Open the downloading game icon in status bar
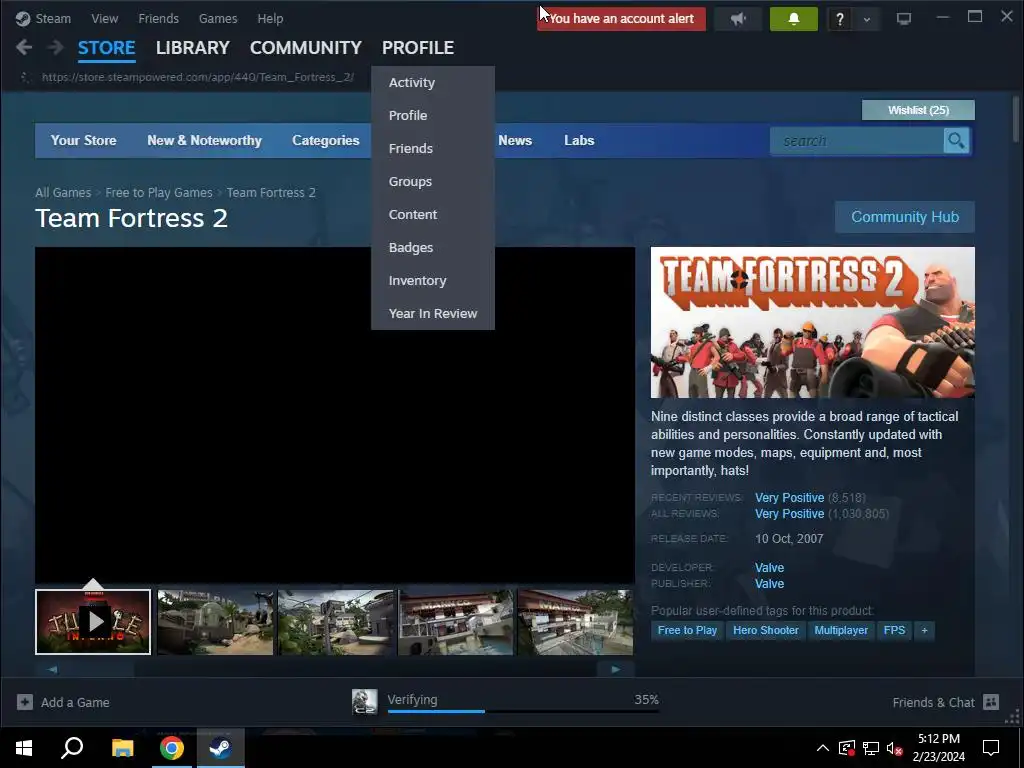The image size is (1024, 768). [x=364, y=701]
